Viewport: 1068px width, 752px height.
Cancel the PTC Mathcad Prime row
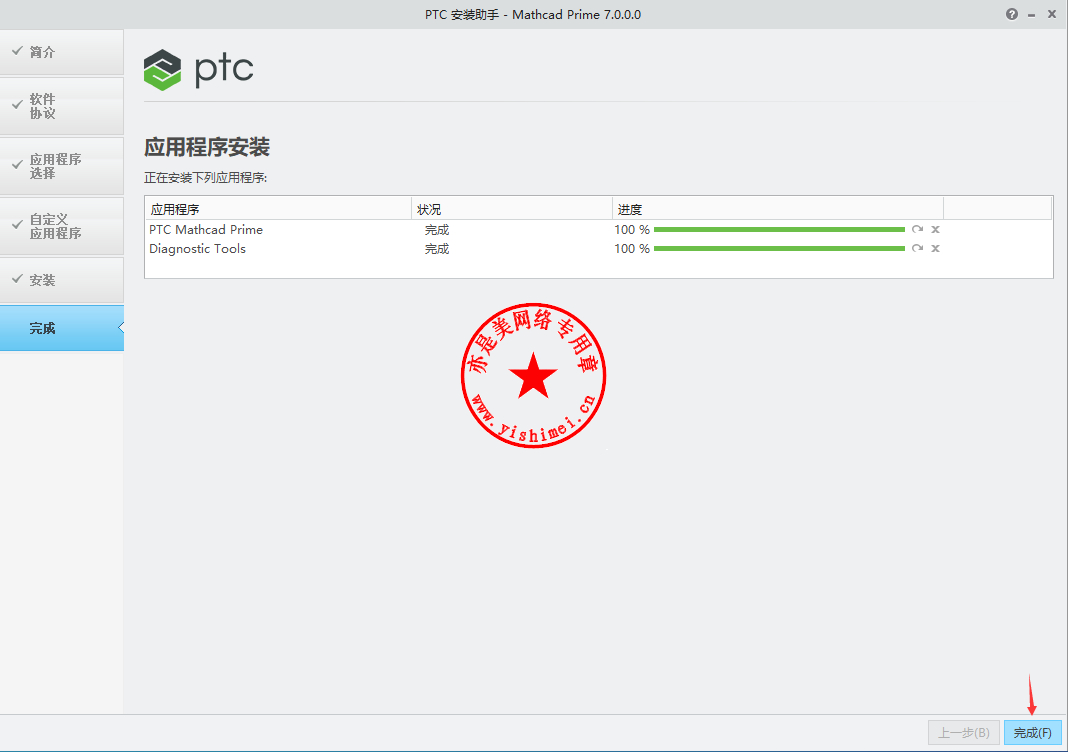(935, 230)
